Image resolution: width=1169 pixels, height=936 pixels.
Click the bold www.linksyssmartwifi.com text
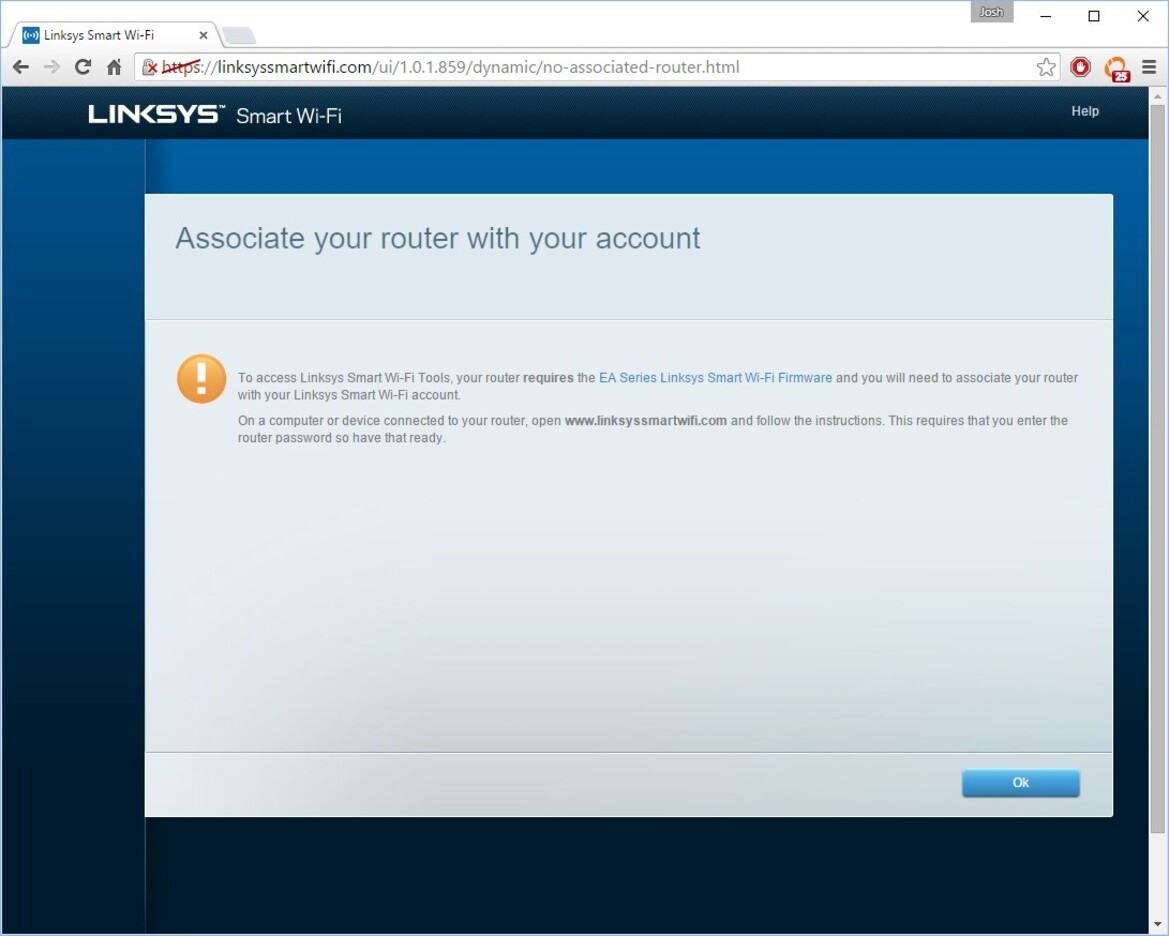(x=646, y=421)
